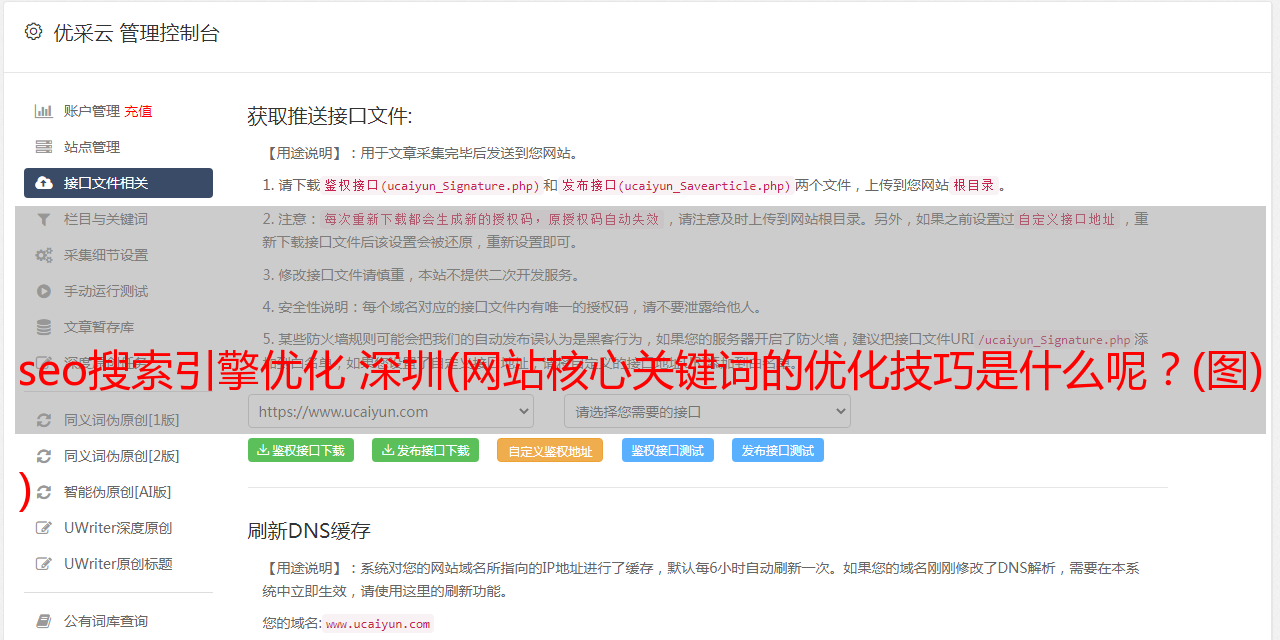This screenshot has height=640, width=1280.
Task: Click the edit icon for UWriter深度原创
Action: click(44, 528)
